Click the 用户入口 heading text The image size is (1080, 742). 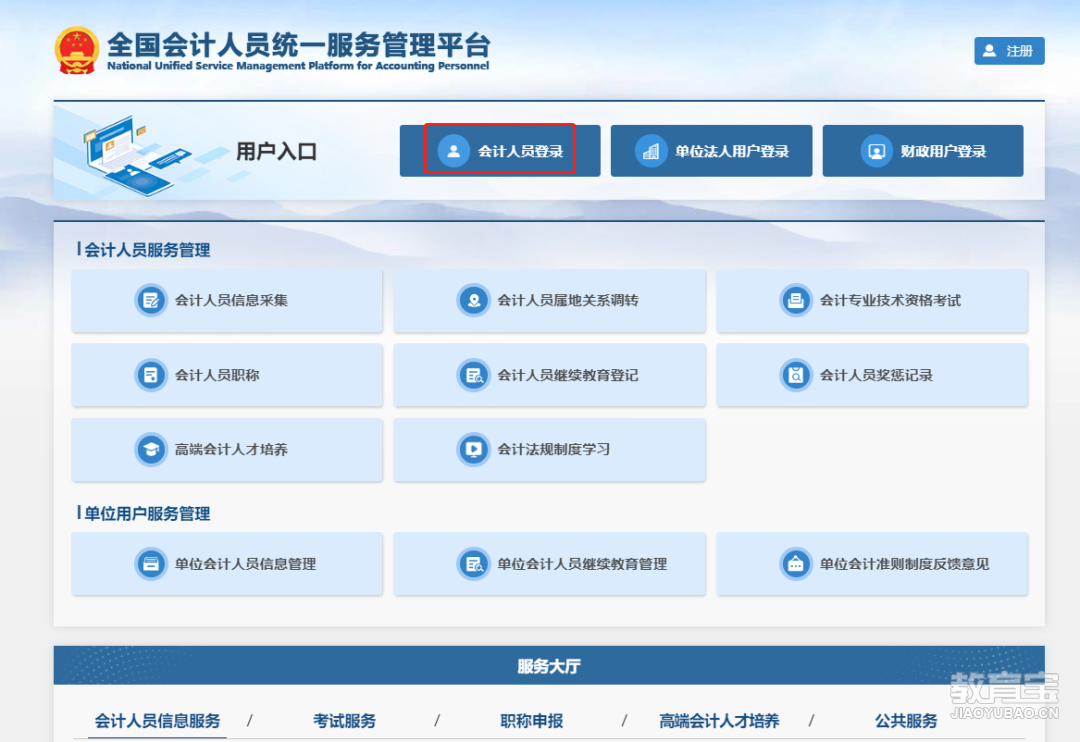coord(276,152)
